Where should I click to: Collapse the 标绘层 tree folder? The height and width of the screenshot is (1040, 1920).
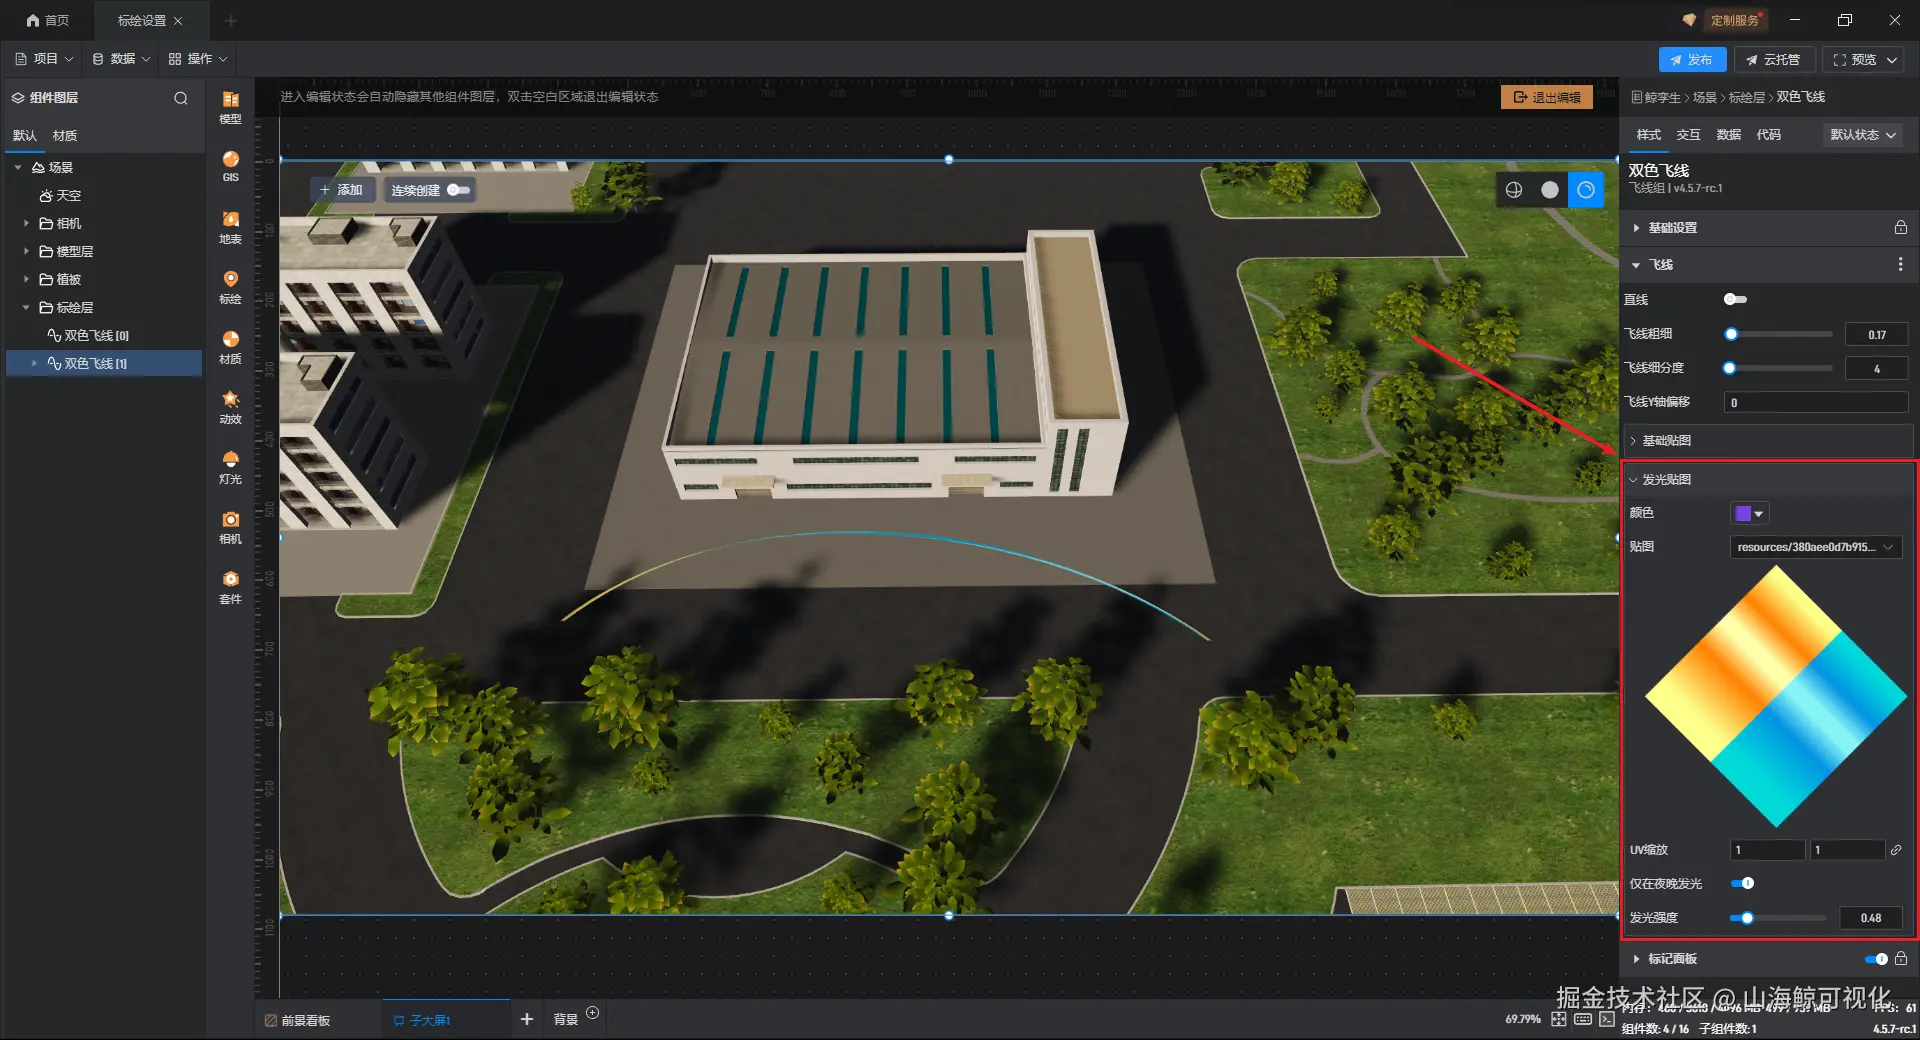click(26, 308)
